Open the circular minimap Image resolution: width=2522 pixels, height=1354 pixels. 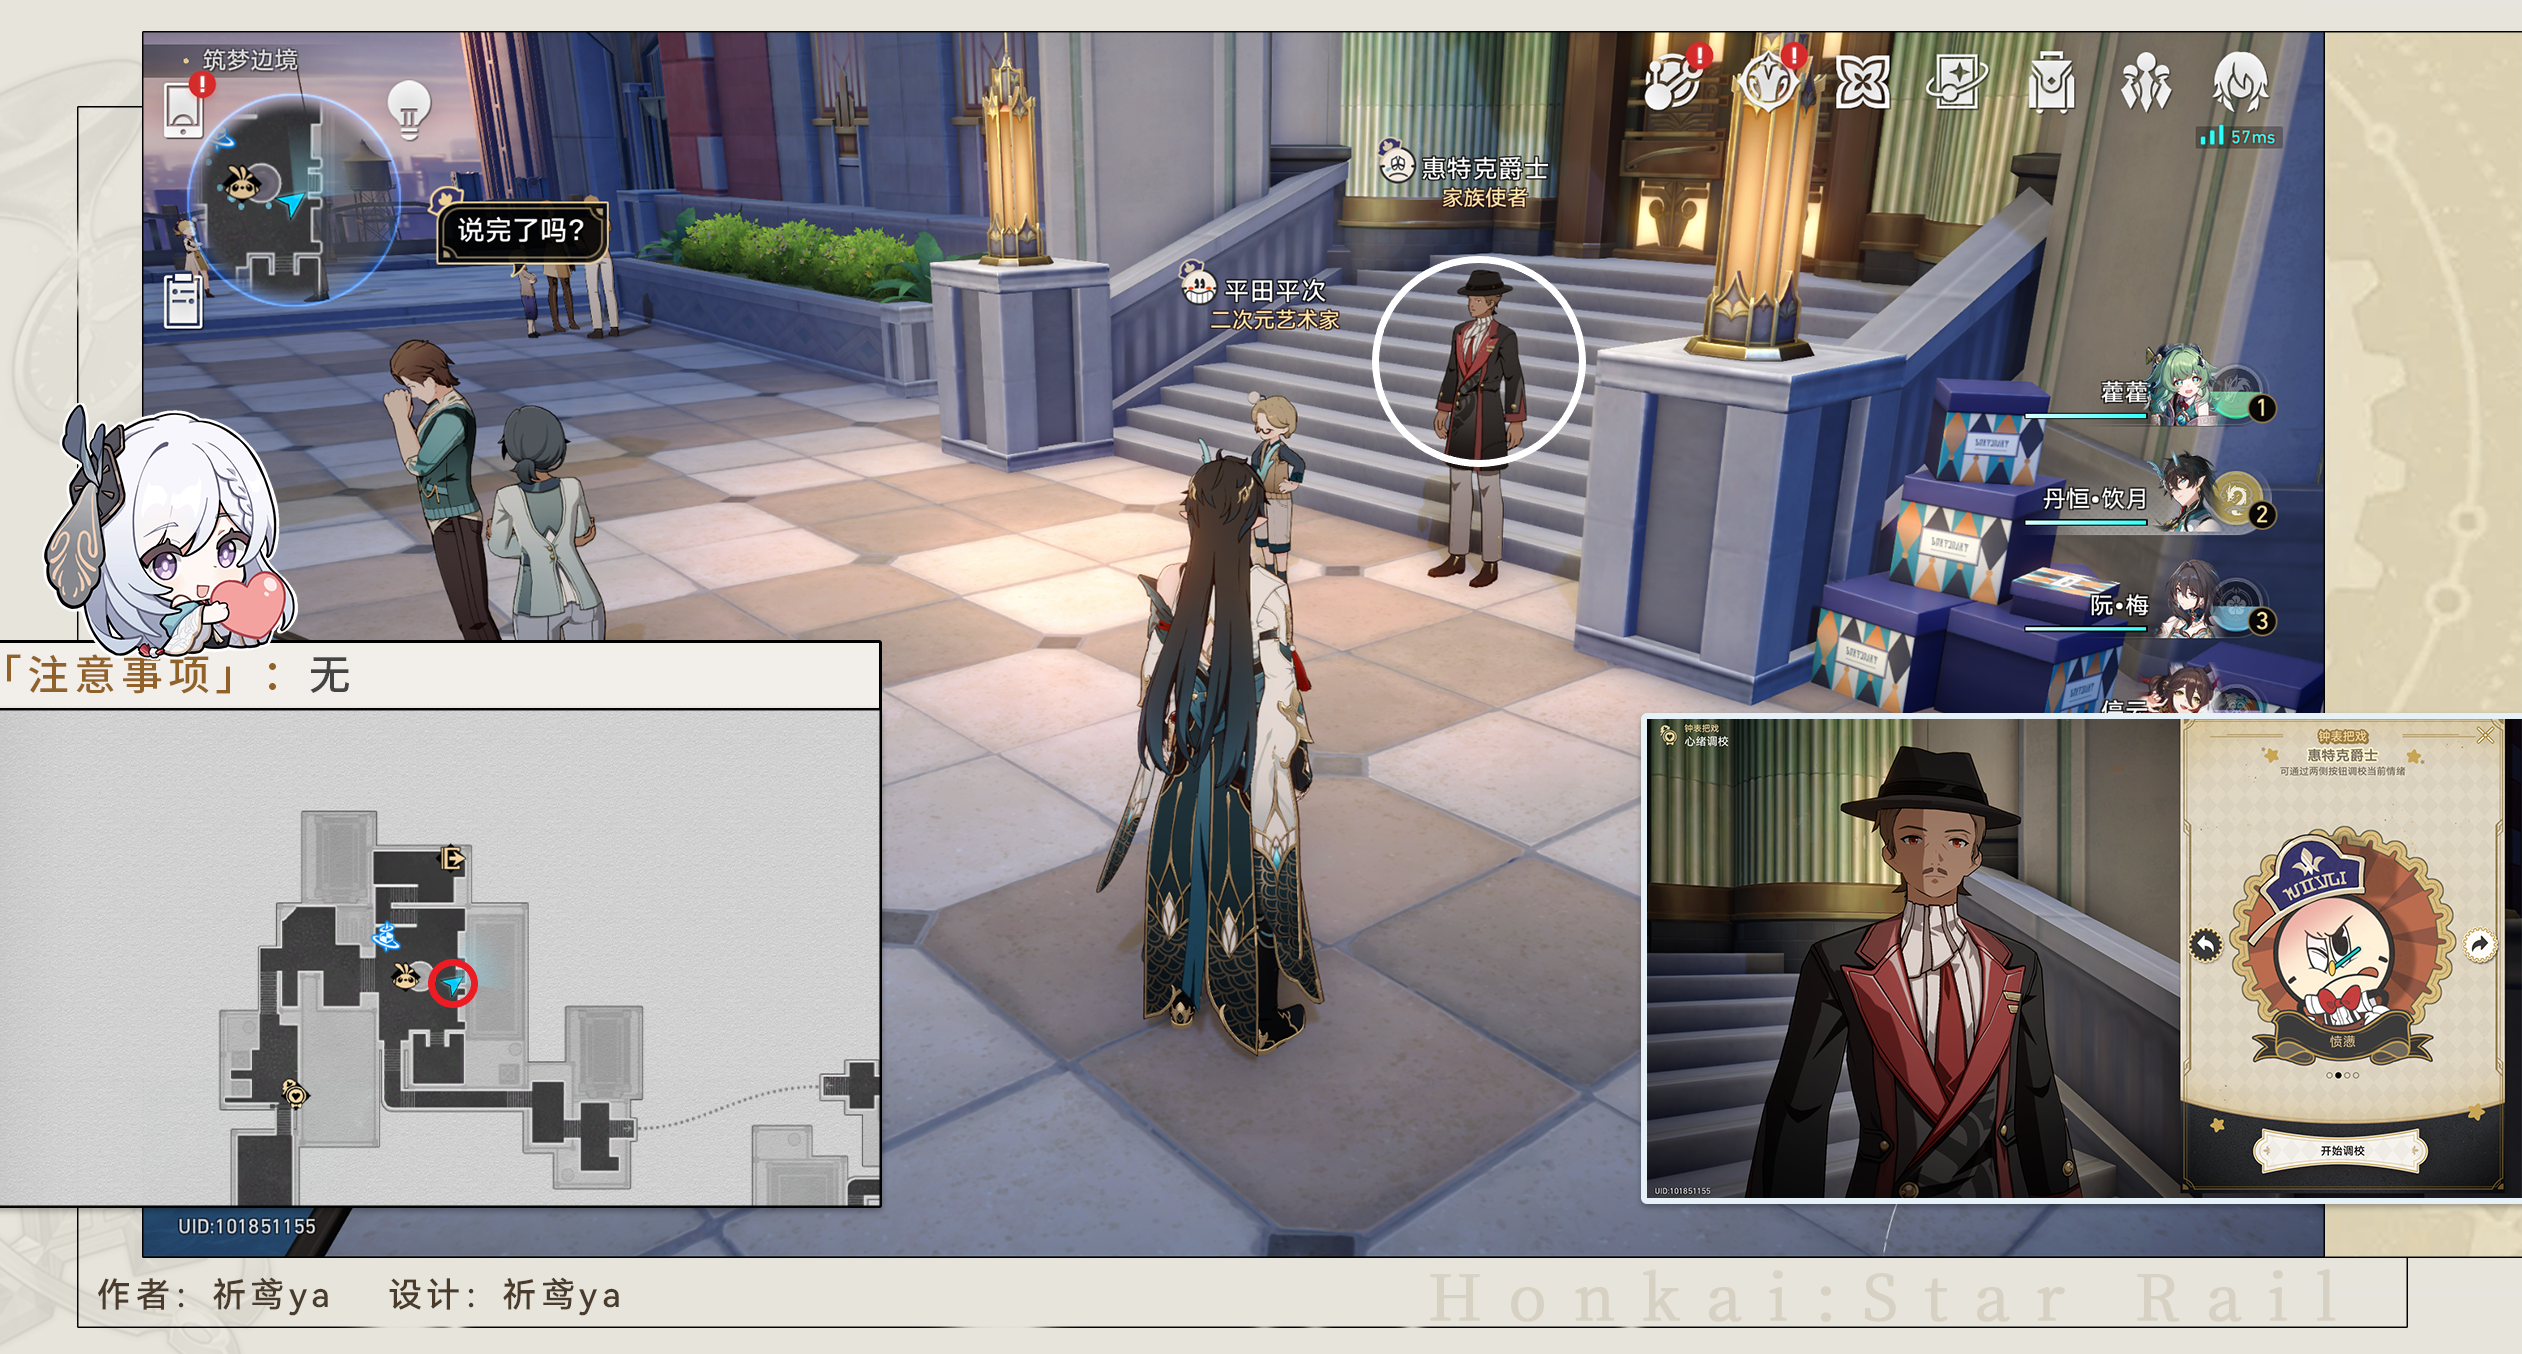(x=294, y=200)
